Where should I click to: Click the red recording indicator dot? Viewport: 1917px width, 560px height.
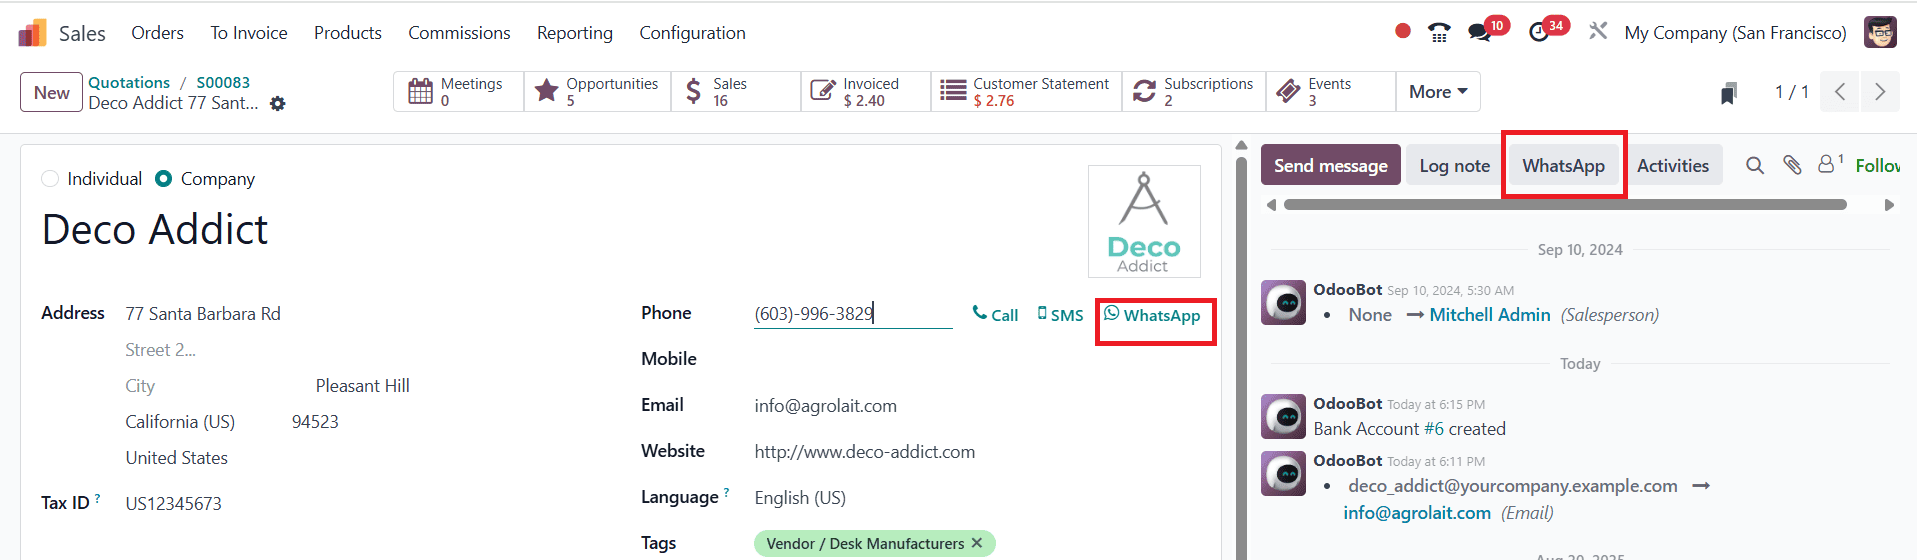[x=1403, y=31]
